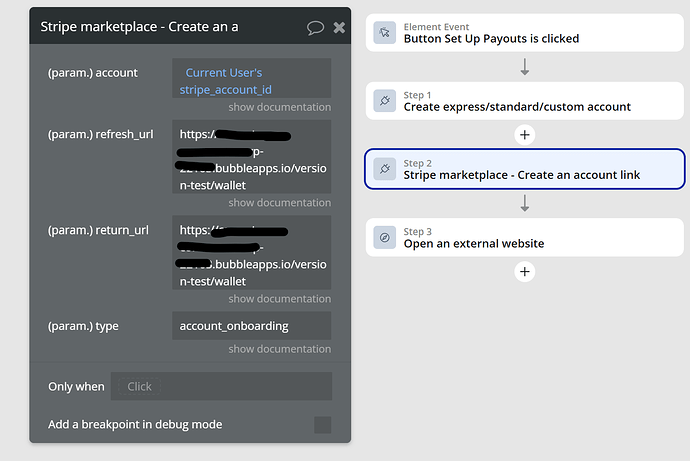Enable Add a breakpoint in debug mode

click(x=323, y=424)
